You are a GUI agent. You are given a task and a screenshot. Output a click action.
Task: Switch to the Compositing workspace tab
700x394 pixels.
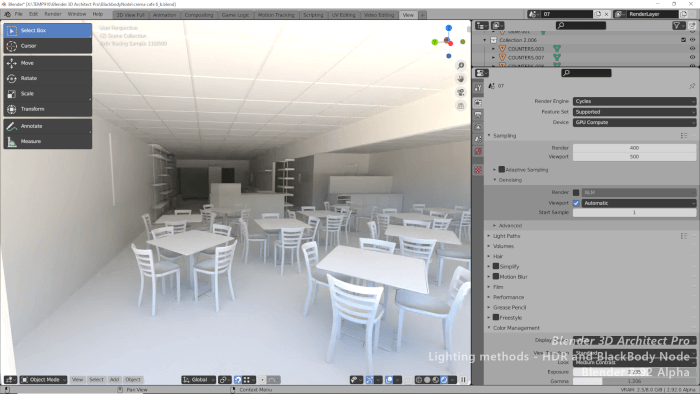click(x=199, y=15)
